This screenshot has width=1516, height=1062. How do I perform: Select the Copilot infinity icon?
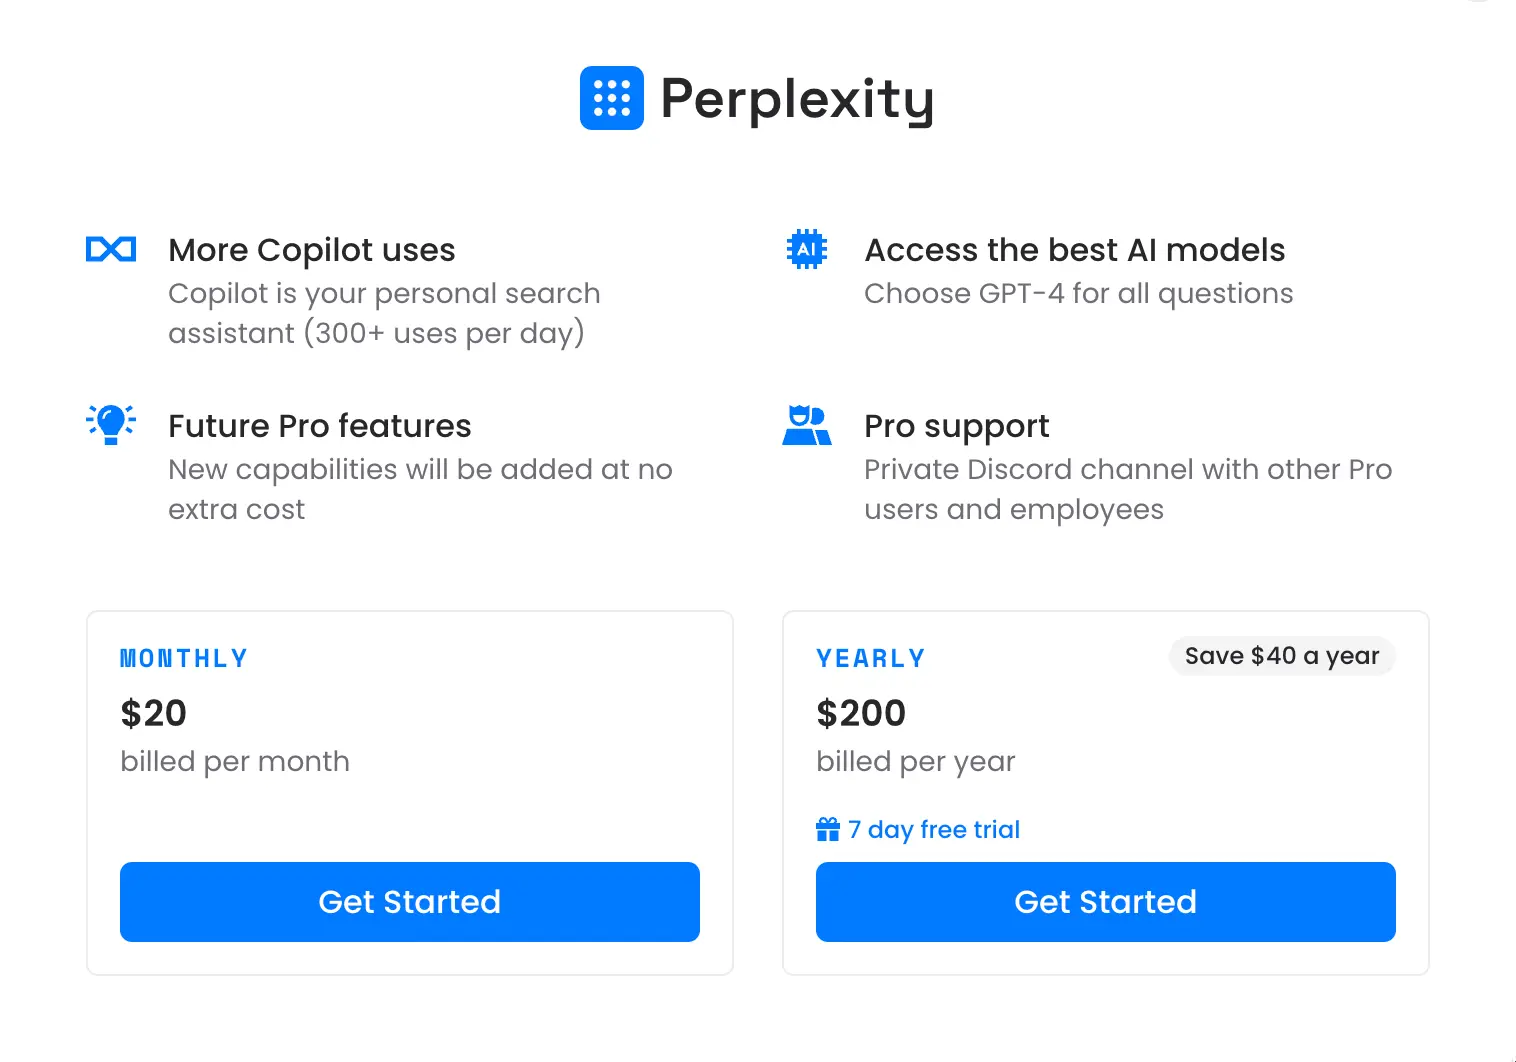tap(111, 249)
